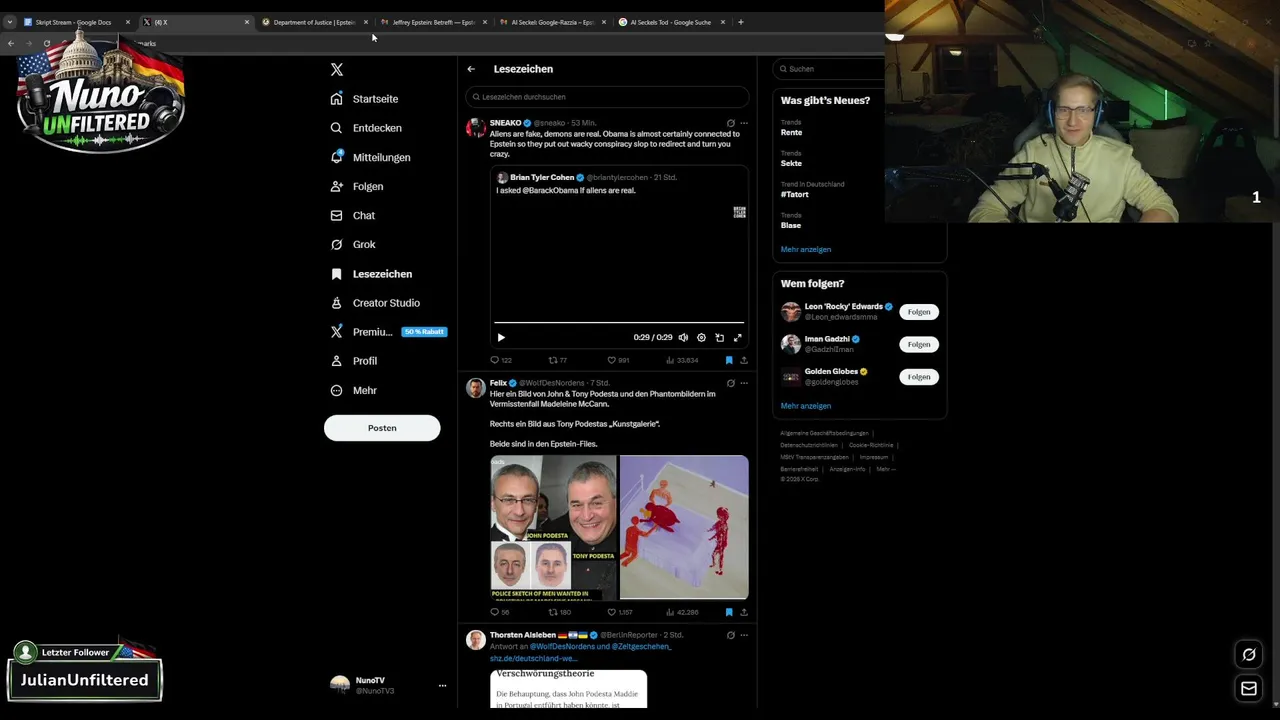The width and height of the screenshot is (1280, 720).
Task: Follow Leon 'Rocky' Edwards
Action: pyautogui.click(x=919, y=312)
